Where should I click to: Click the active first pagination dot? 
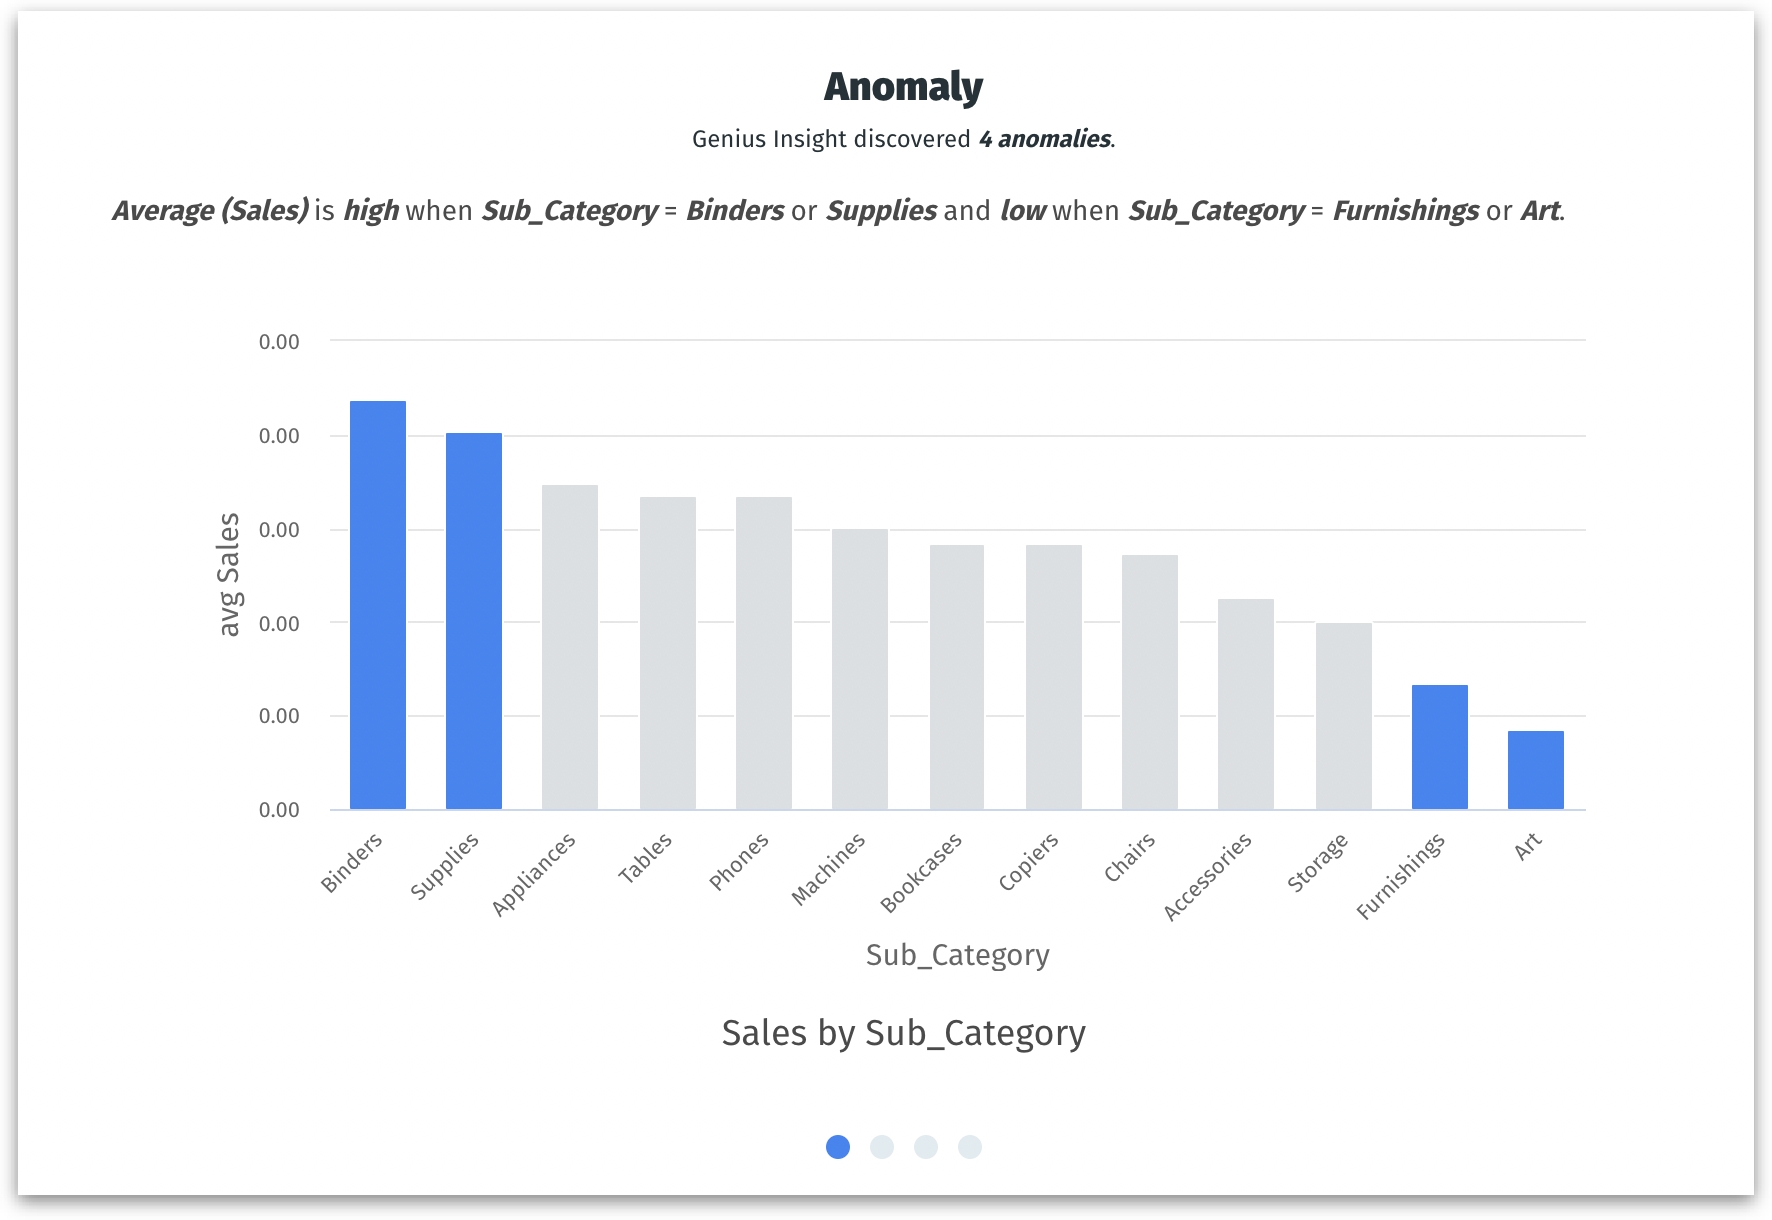point(838,1147)
